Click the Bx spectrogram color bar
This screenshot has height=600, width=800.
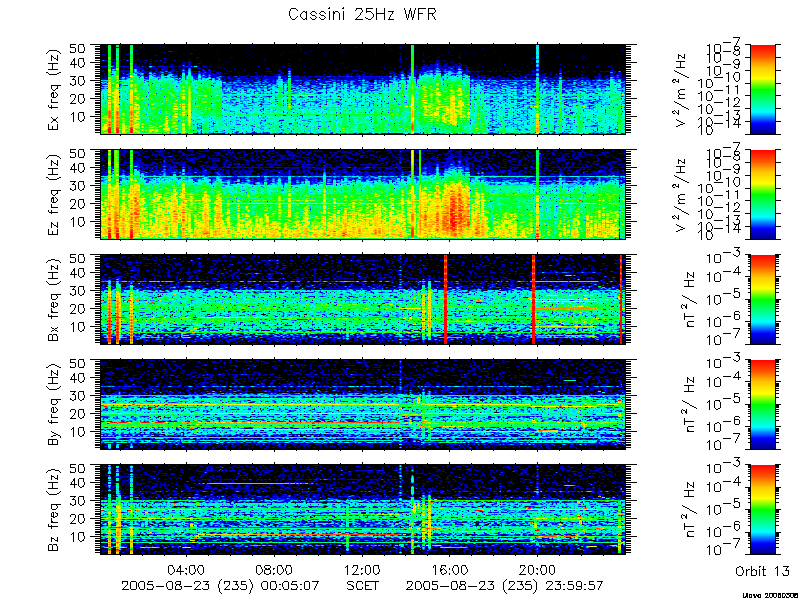tap(762, 299)
